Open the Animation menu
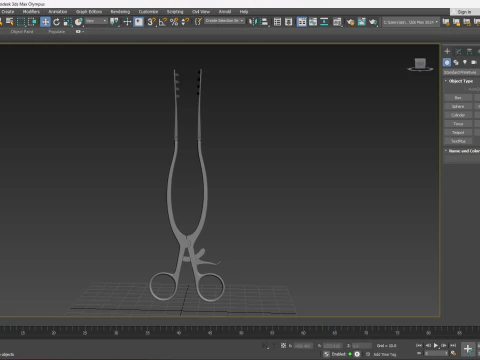480x360 pixels. 58,12
